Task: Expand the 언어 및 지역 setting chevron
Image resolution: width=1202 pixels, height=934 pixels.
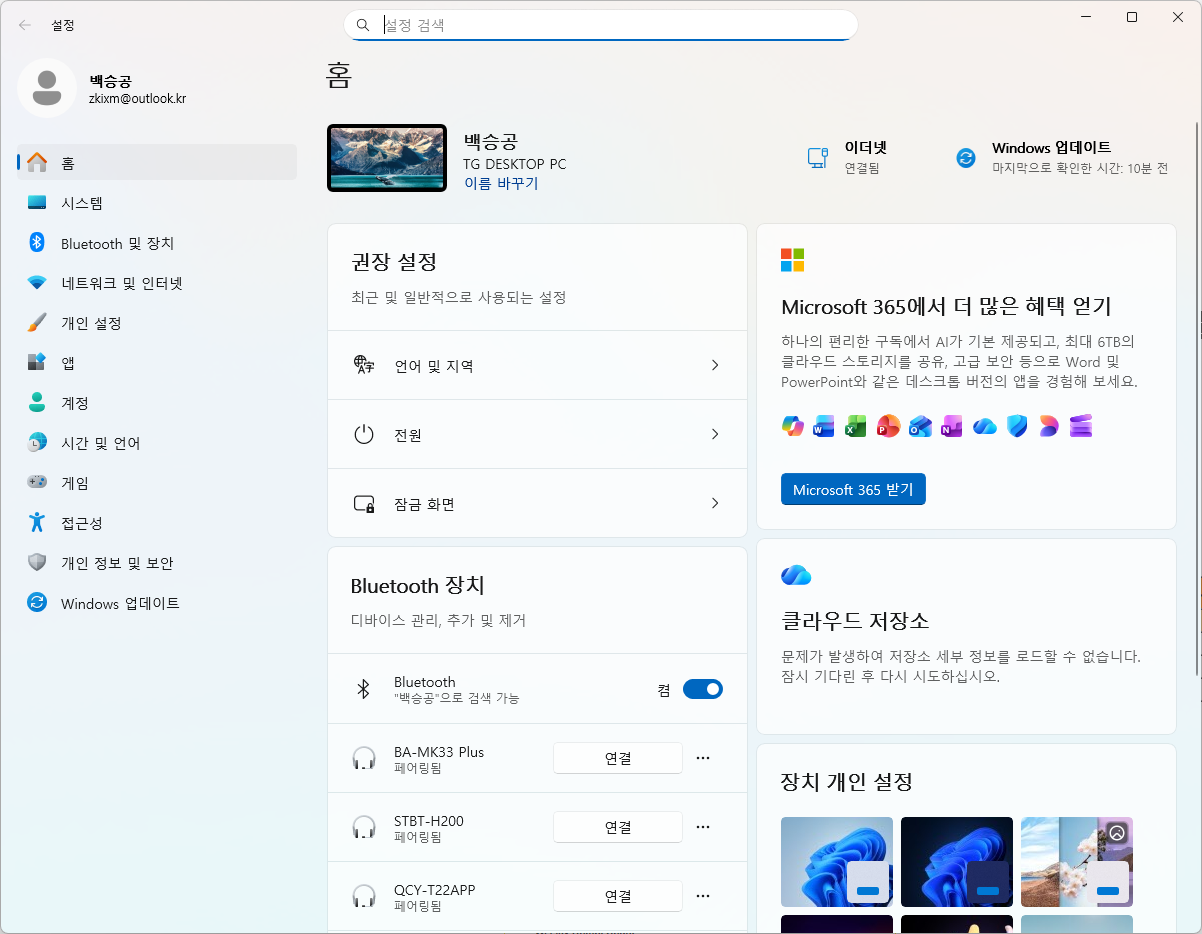Action: tap(715, 366)
